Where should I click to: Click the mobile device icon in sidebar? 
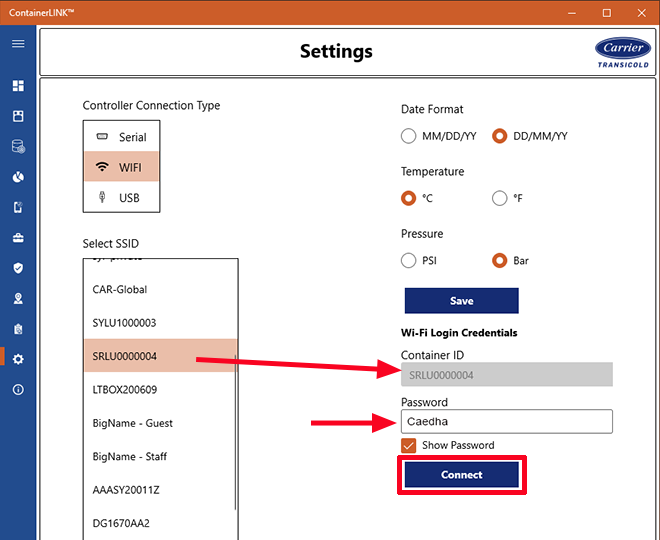click(18, 207)
